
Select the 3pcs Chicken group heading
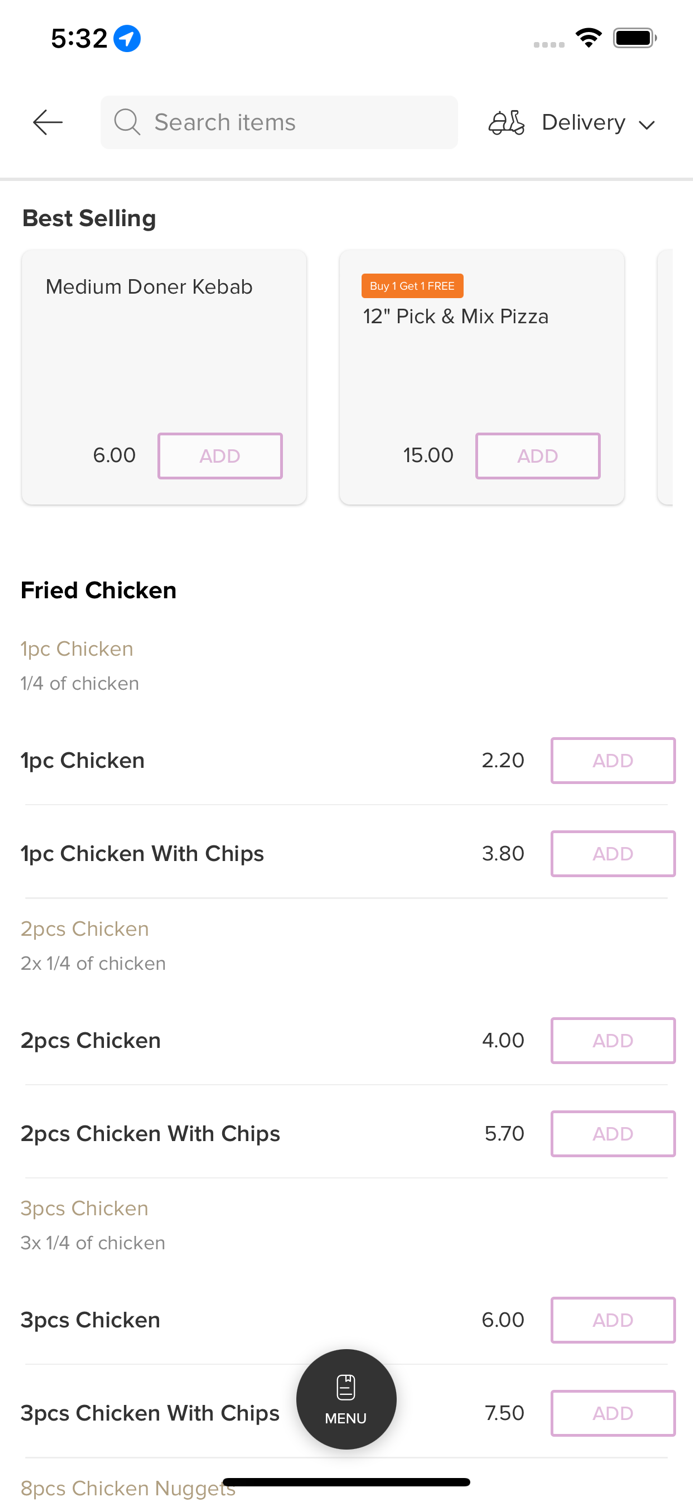85,1208
